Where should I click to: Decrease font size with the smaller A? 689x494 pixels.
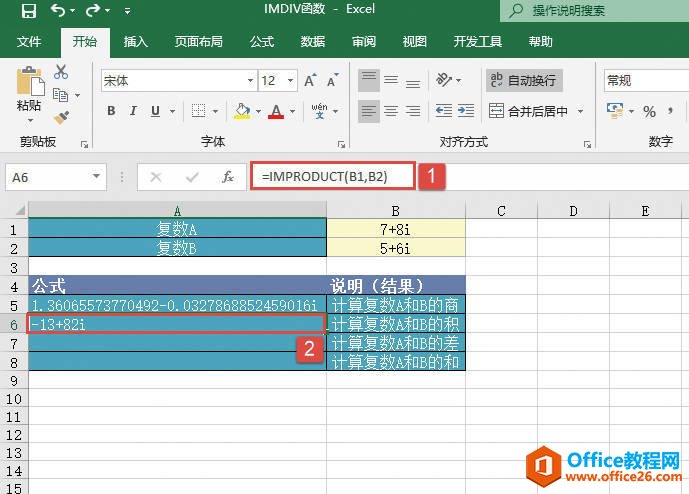click(x=332, y=81)
